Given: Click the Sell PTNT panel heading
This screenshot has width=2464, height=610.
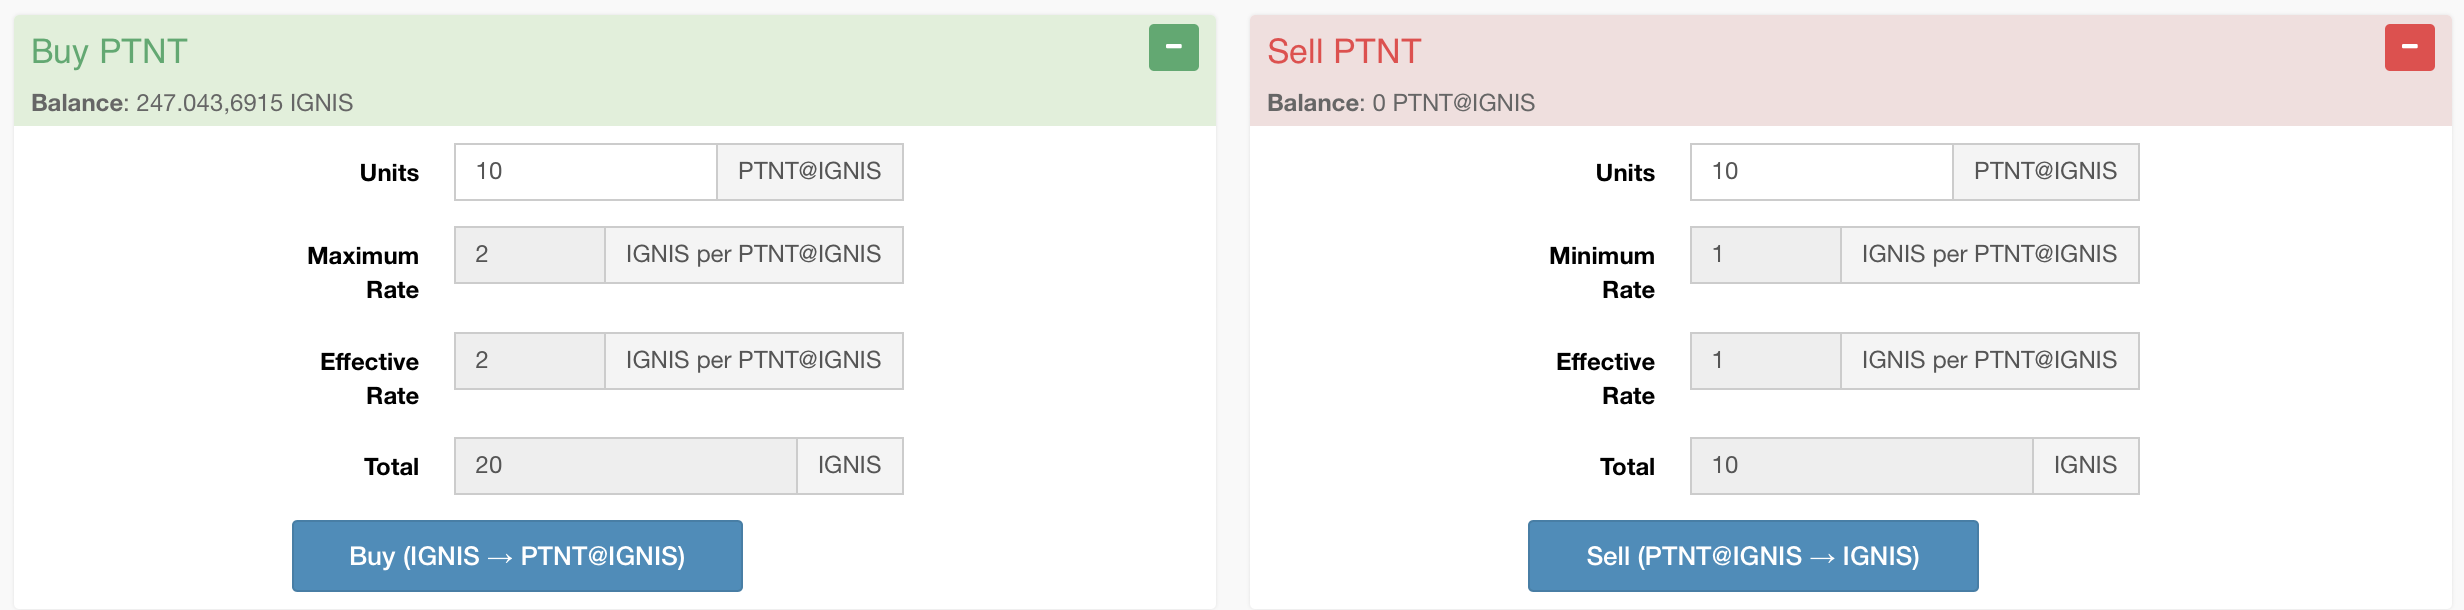Looking at the screenshot, I should pos(1344,51).
